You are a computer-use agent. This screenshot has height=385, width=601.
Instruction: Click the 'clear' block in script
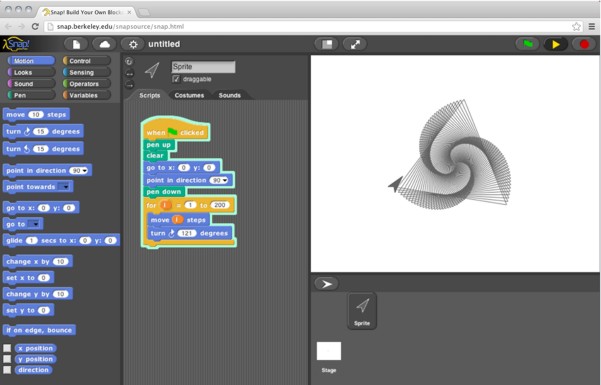point(156,156)
